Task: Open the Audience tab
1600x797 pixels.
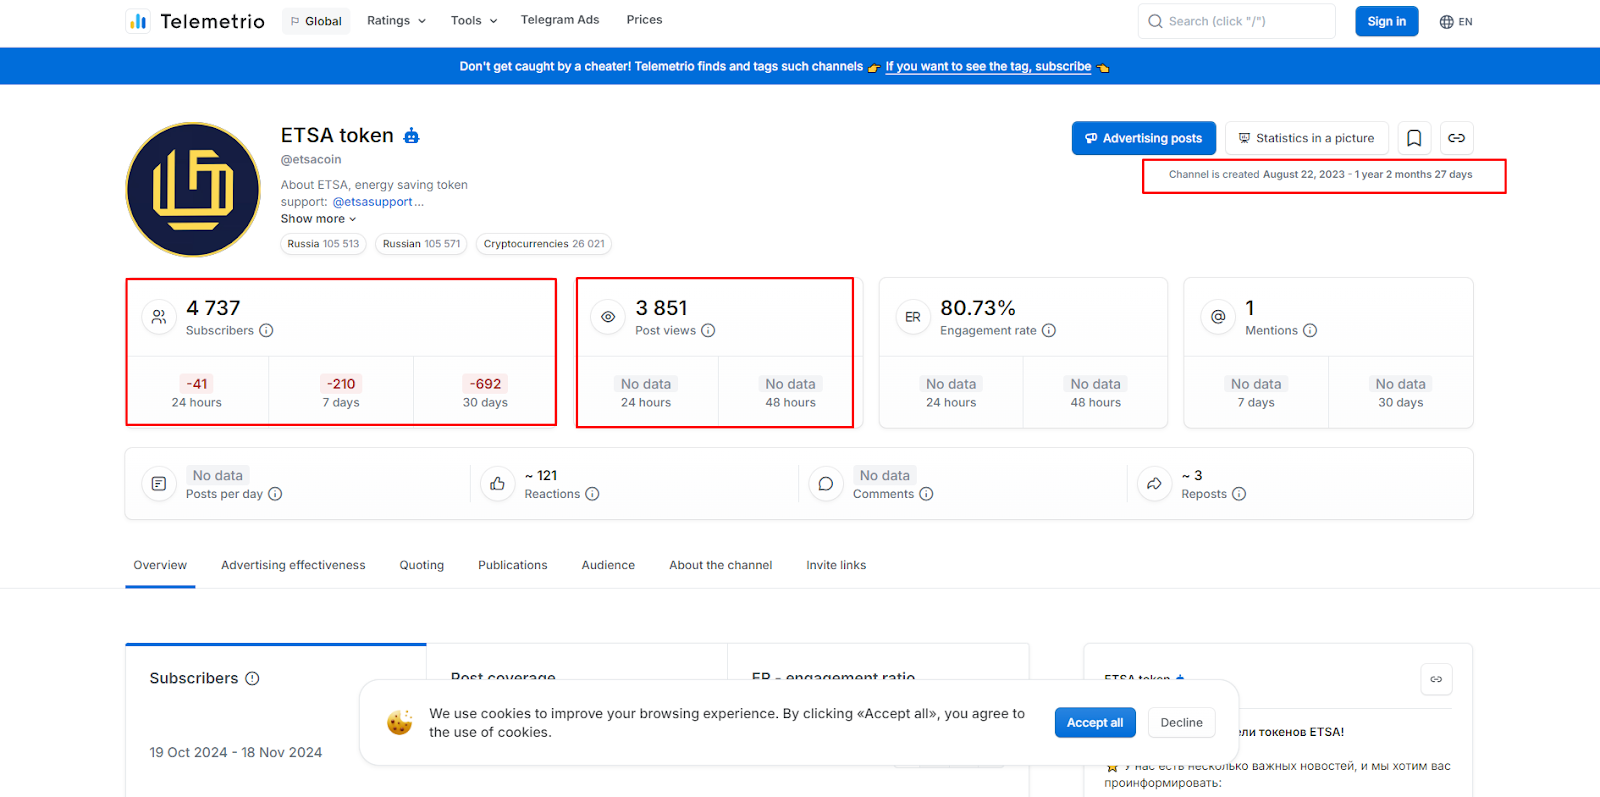Action: point(608,565)
